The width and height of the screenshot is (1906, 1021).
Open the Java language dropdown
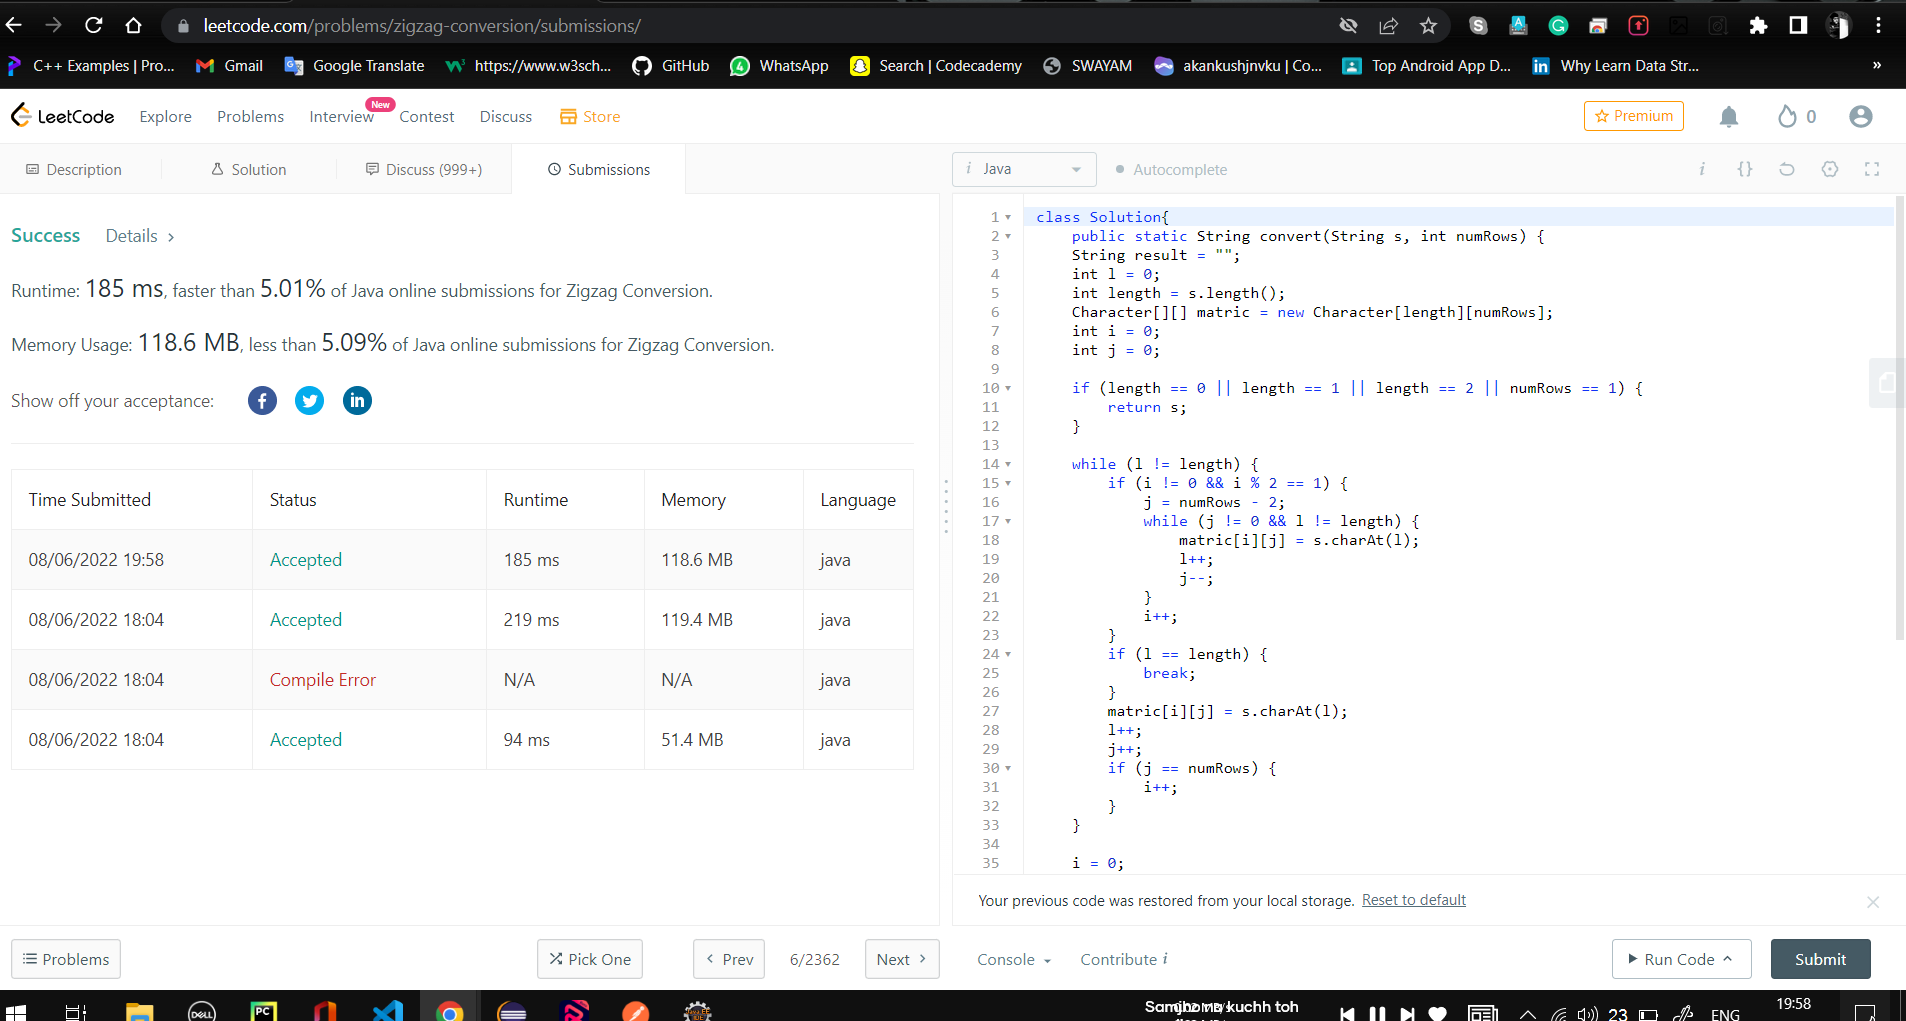(1024, 169)
